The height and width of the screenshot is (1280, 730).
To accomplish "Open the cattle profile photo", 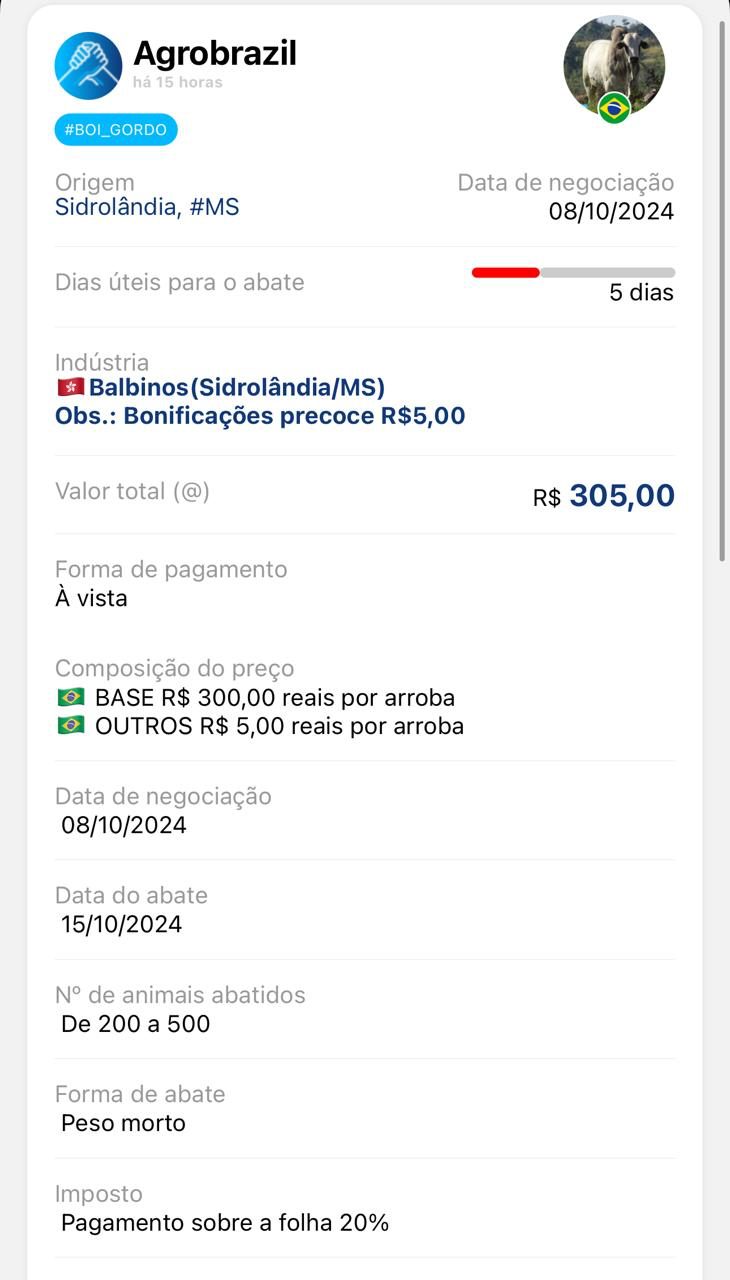I will coord(613,62).
